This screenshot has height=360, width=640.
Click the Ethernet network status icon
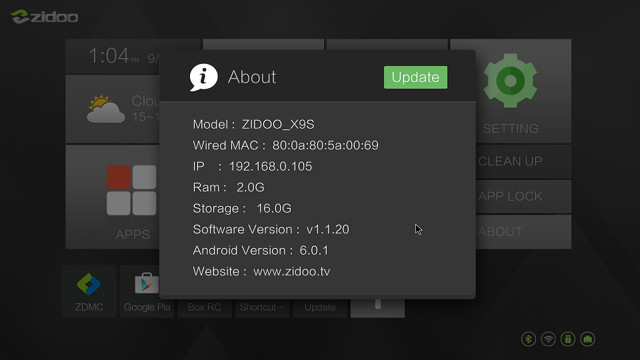click(x=587, y=339)
